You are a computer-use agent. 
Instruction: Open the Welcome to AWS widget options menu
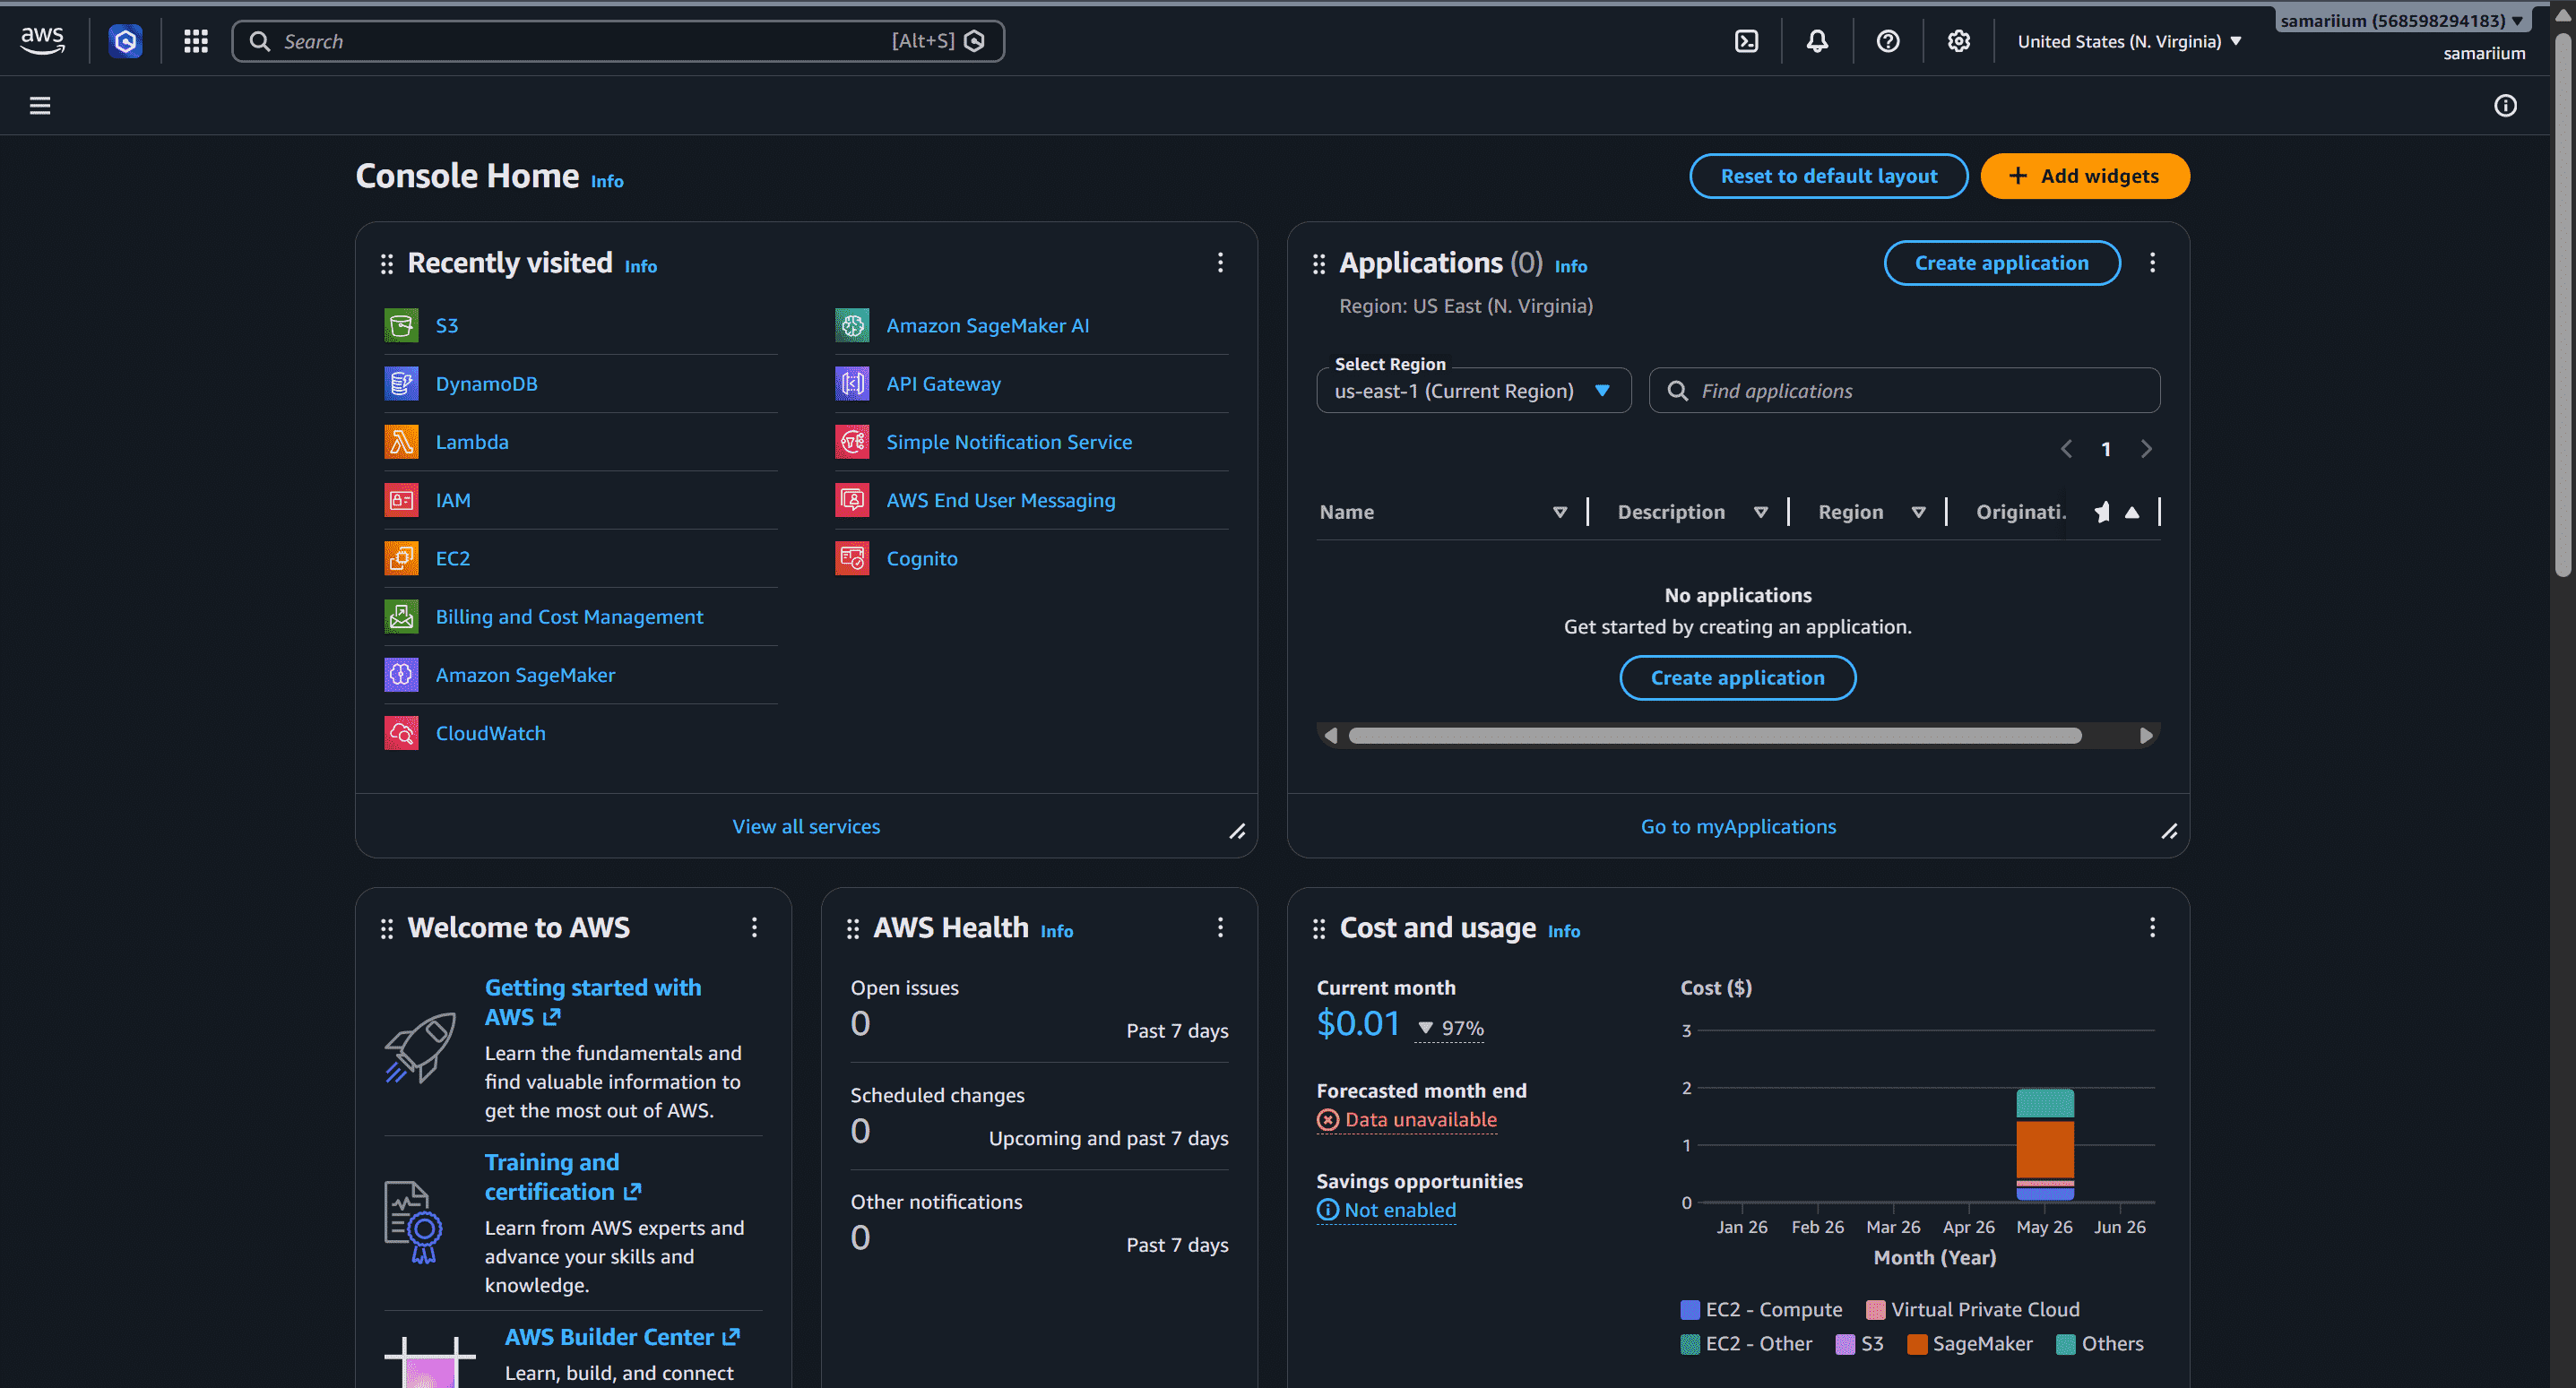tap(754, 927)
